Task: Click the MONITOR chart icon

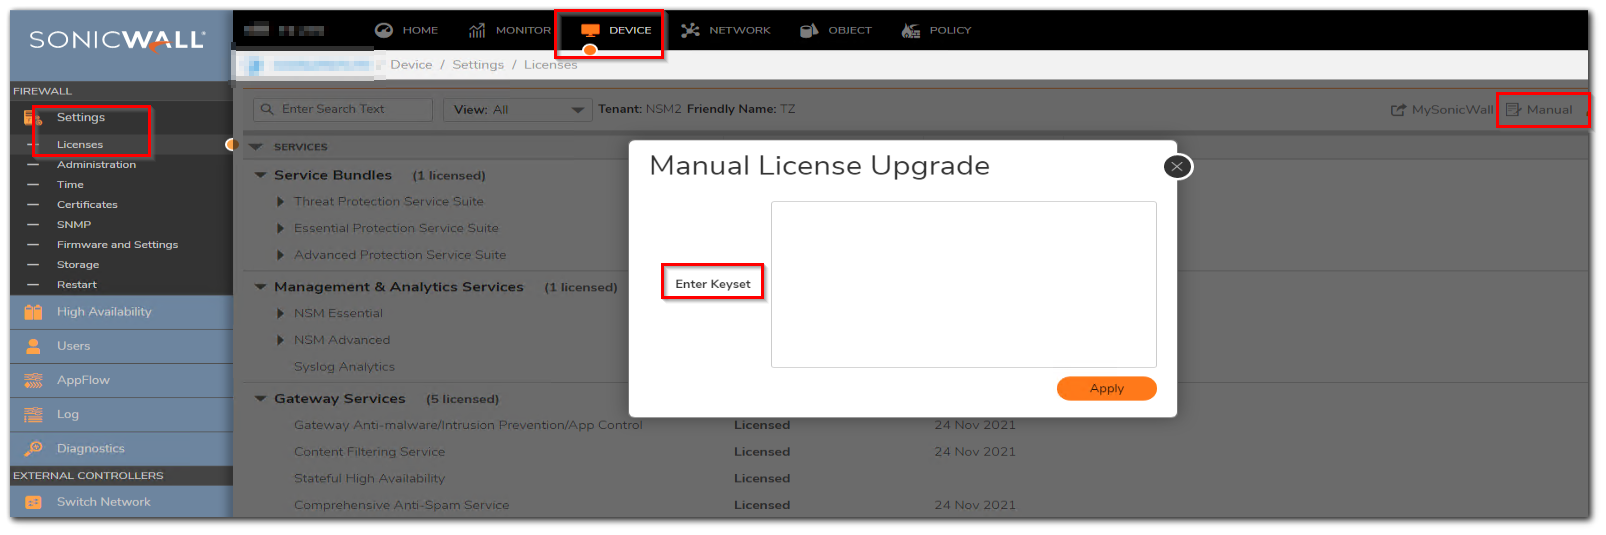Action: click(477, 30)
